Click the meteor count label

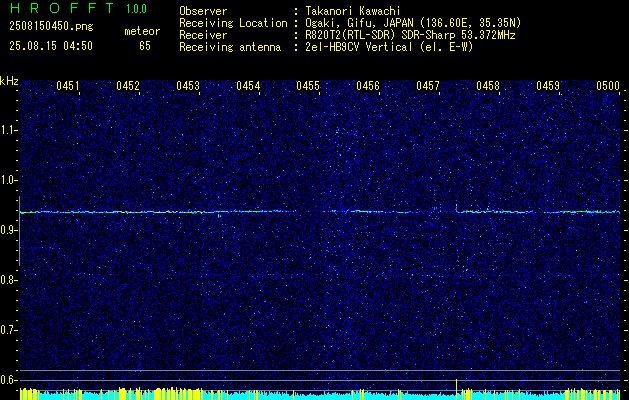pyautogui.click(x=142, y=31)
